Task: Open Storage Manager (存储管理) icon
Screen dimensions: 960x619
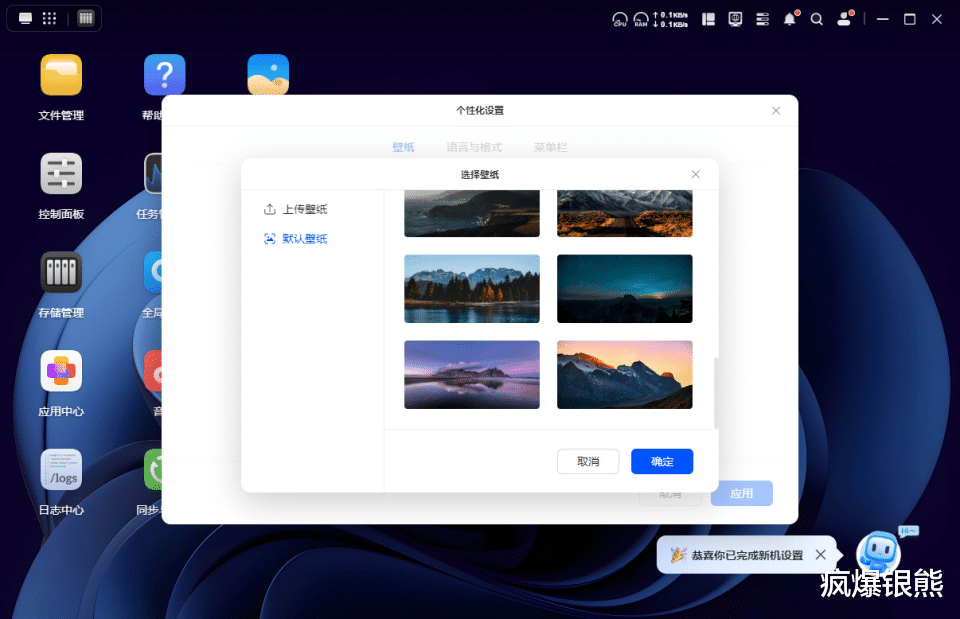Action: tap(61, 272)
